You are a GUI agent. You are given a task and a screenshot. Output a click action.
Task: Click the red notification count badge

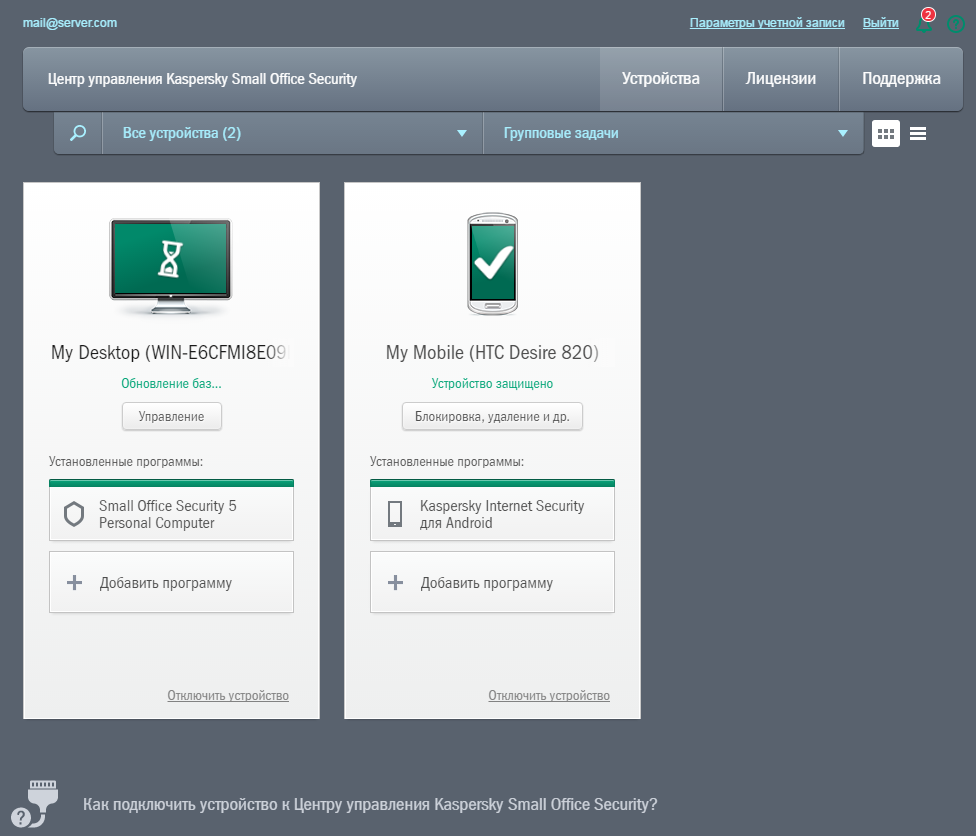(928, 15)
